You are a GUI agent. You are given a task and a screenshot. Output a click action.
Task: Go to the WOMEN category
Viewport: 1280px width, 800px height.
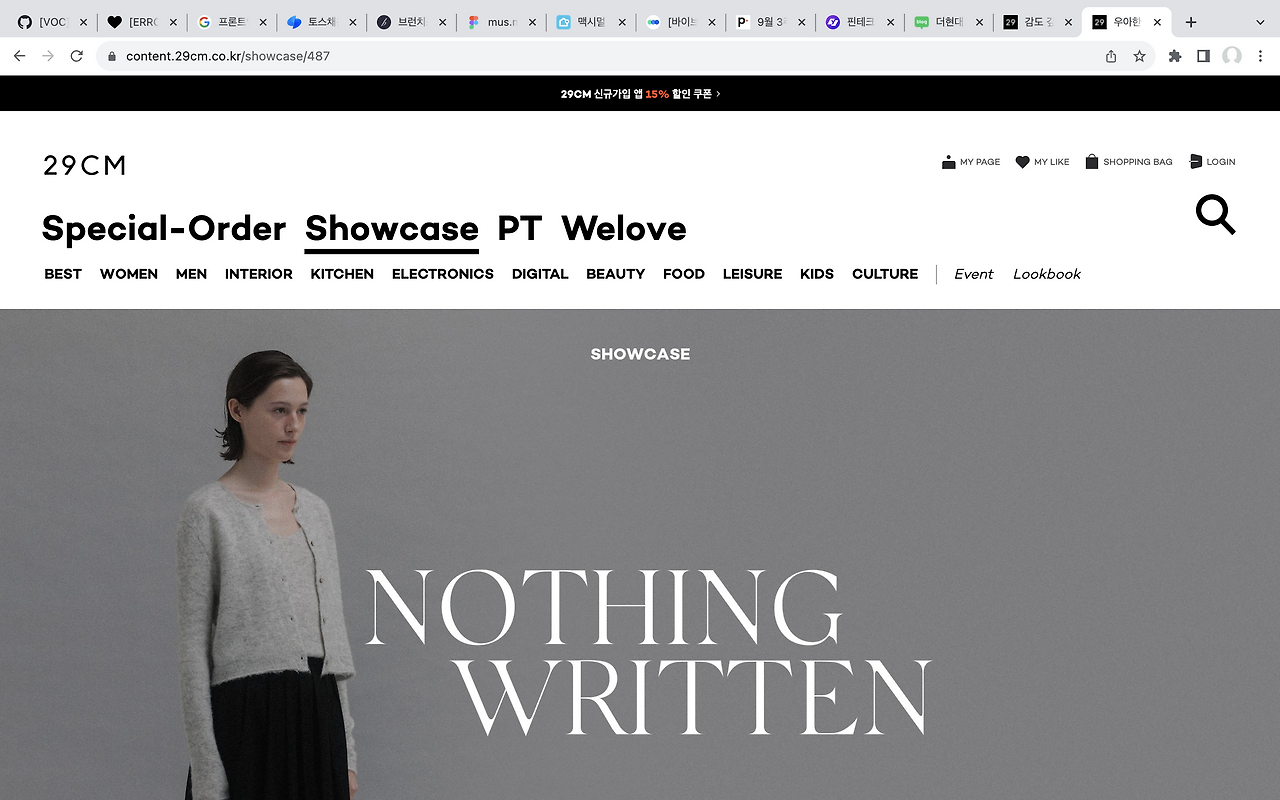coord(129,274)
